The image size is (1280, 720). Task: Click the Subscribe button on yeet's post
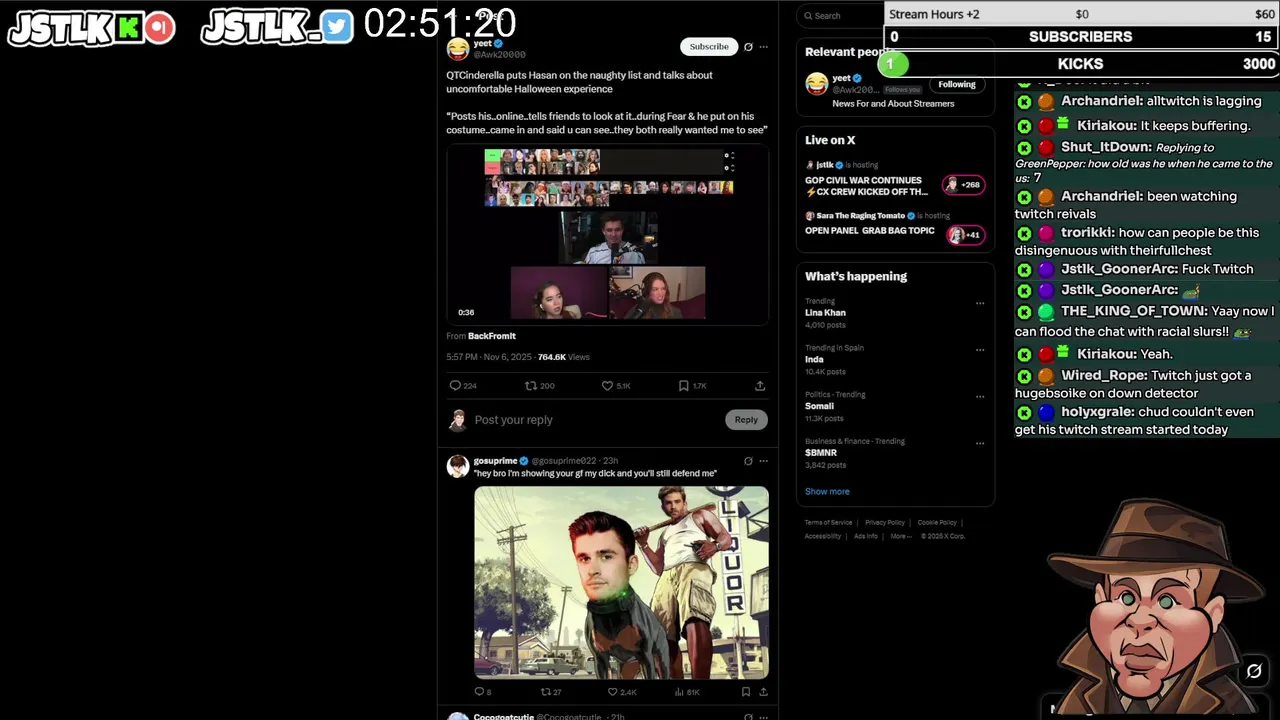(709, 47)
